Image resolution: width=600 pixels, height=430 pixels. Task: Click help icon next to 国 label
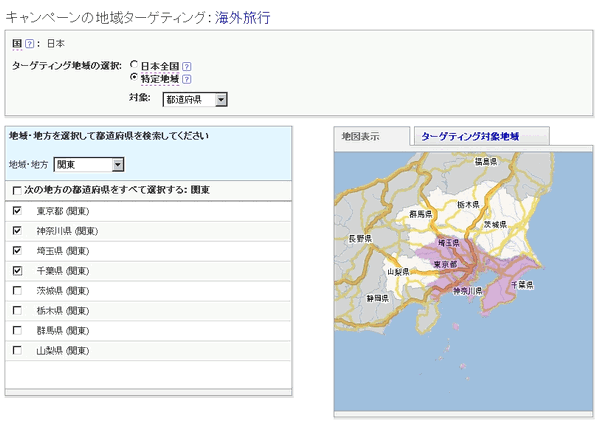[x=29, y=44]
